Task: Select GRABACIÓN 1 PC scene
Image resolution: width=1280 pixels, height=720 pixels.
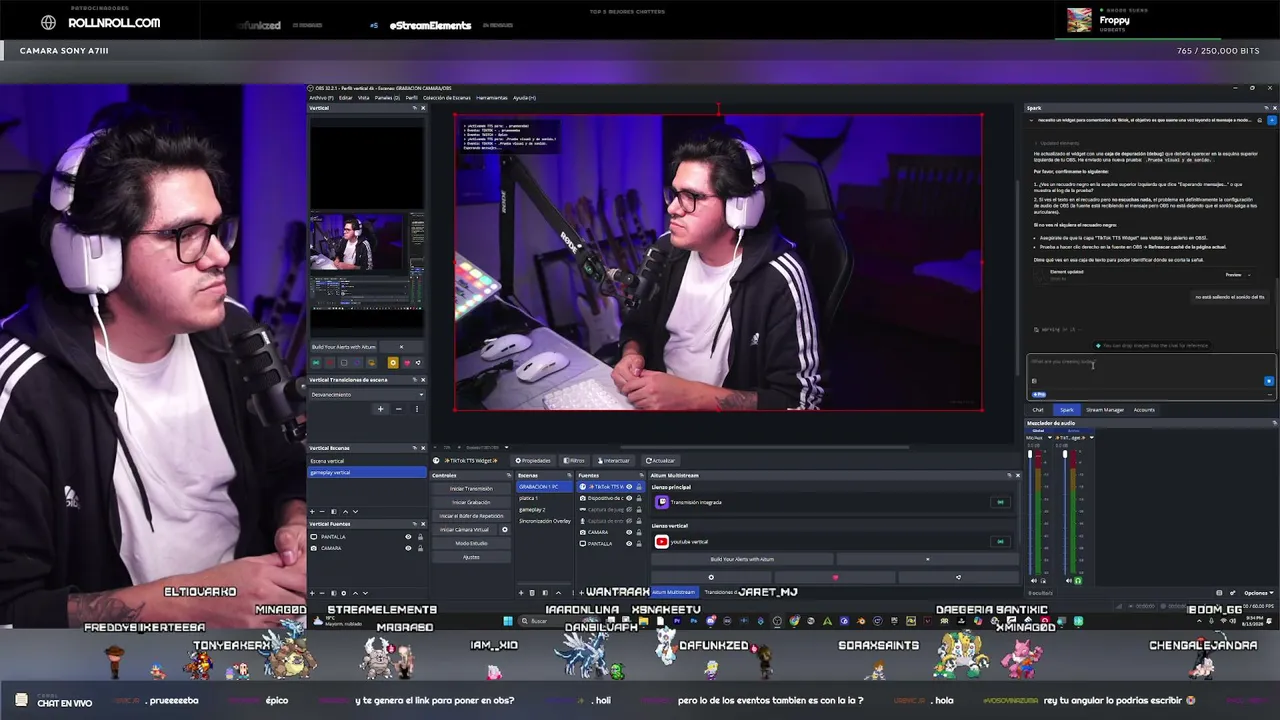Action: click(543, 486)
